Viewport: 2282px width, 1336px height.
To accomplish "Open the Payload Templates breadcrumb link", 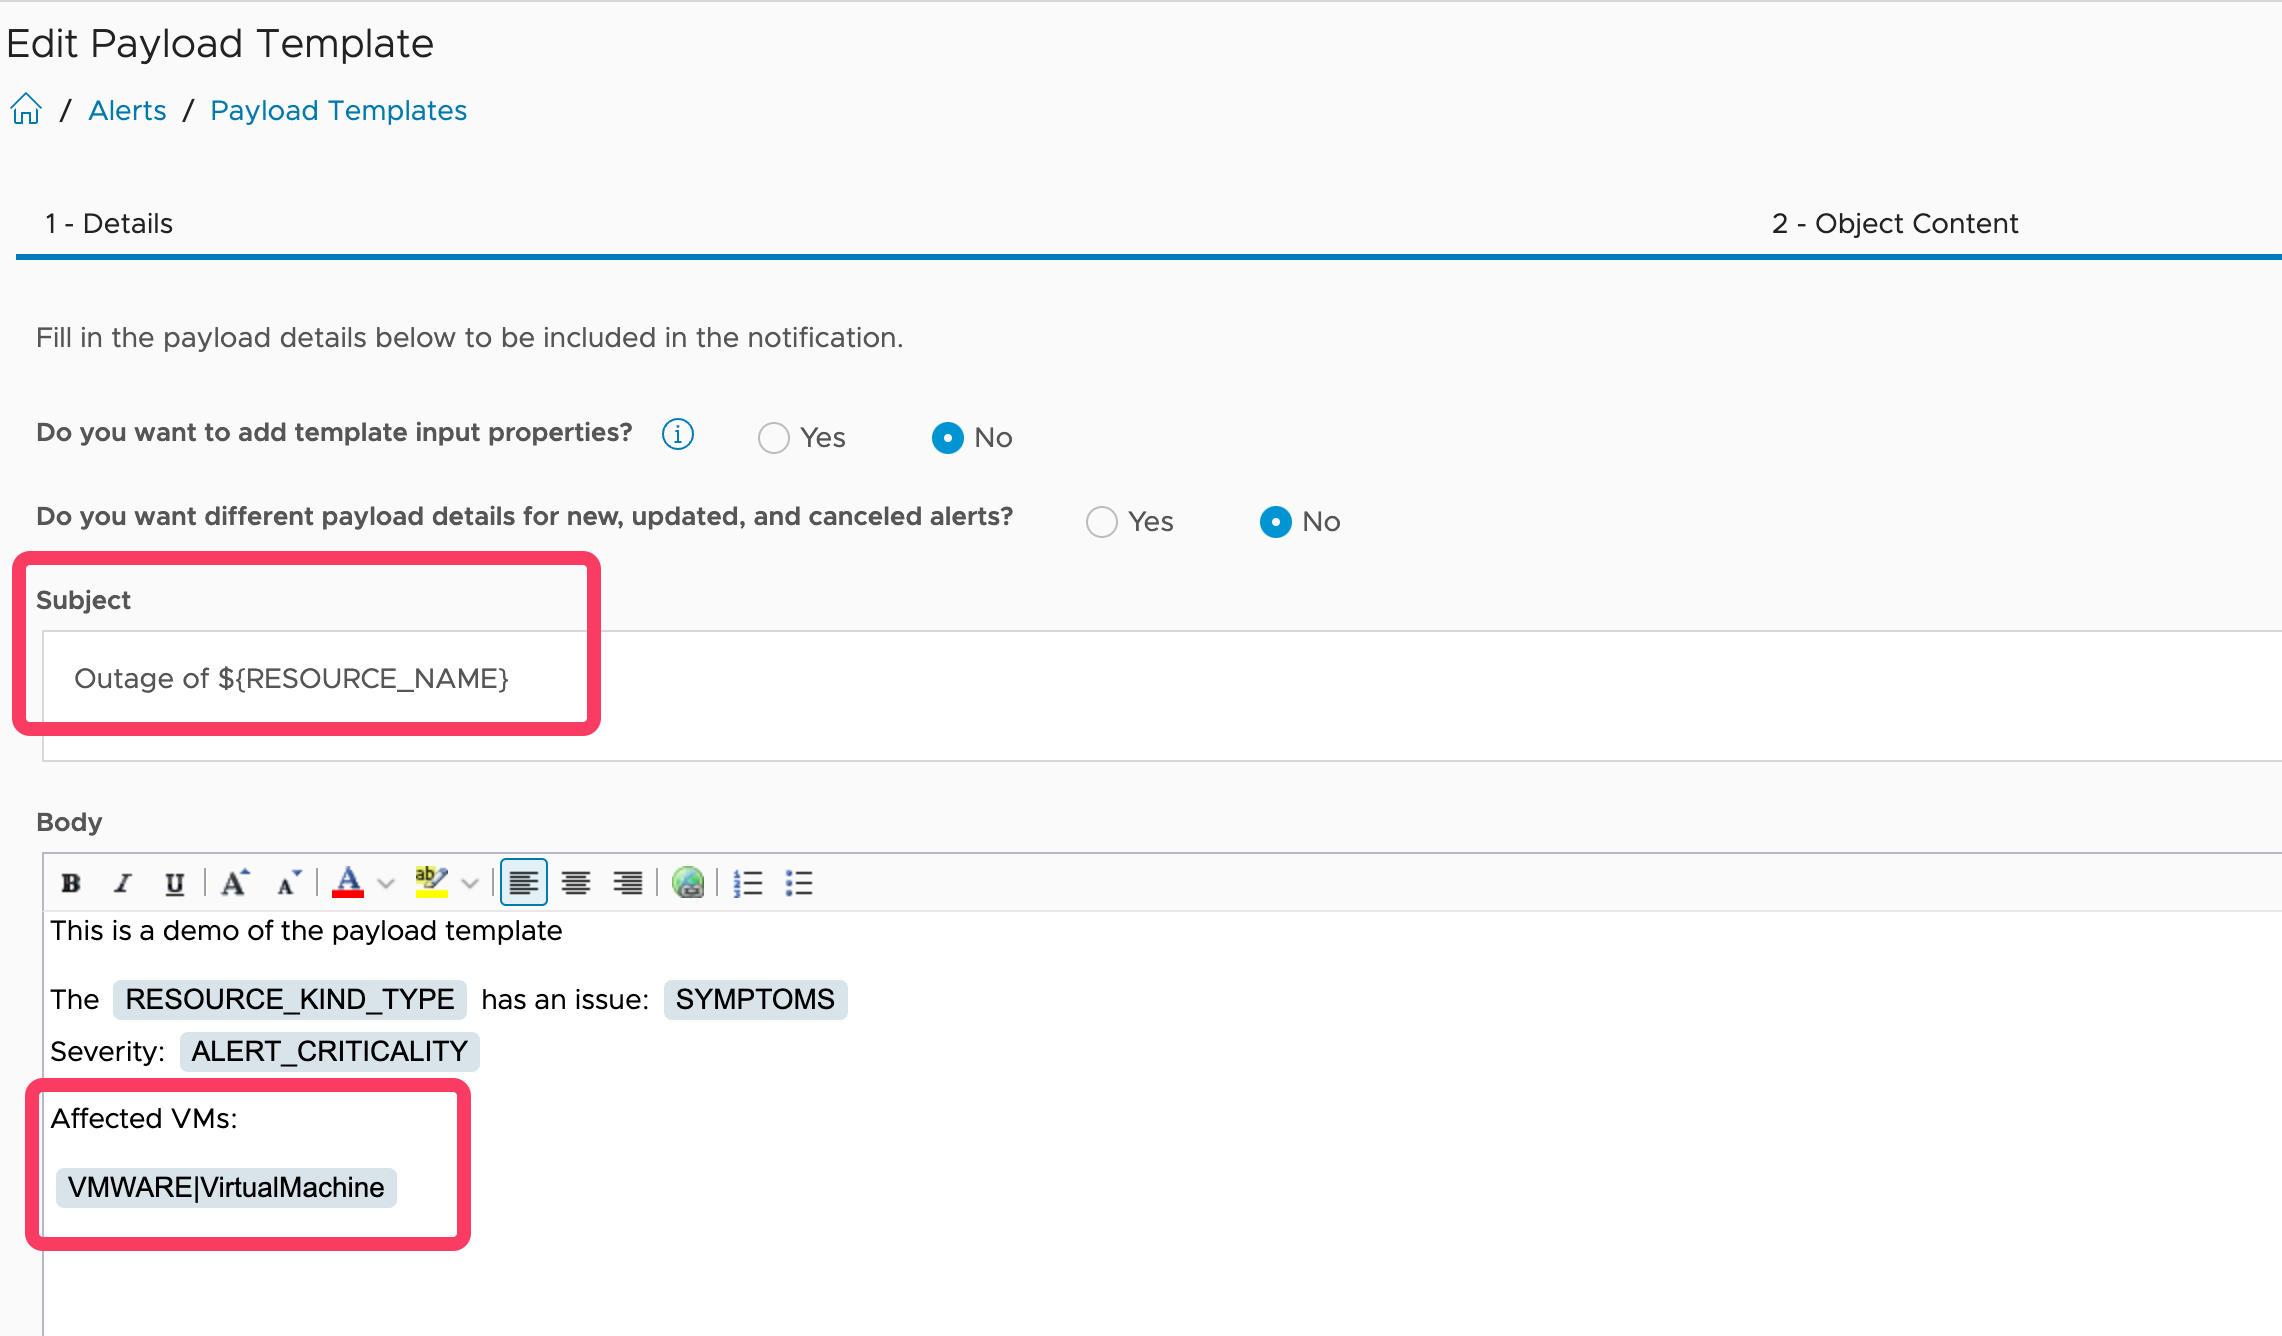I will 338,110.
